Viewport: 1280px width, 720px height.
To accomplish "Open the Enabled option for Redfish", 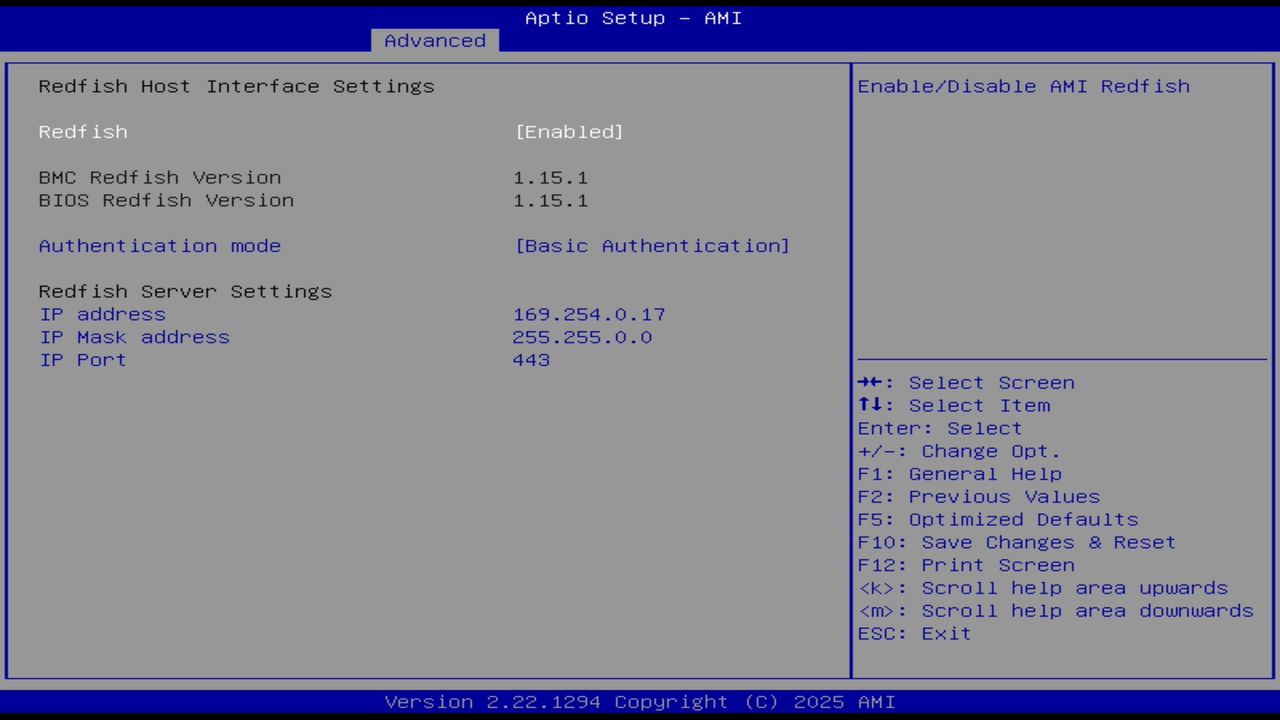I will [x=570, y=131].
